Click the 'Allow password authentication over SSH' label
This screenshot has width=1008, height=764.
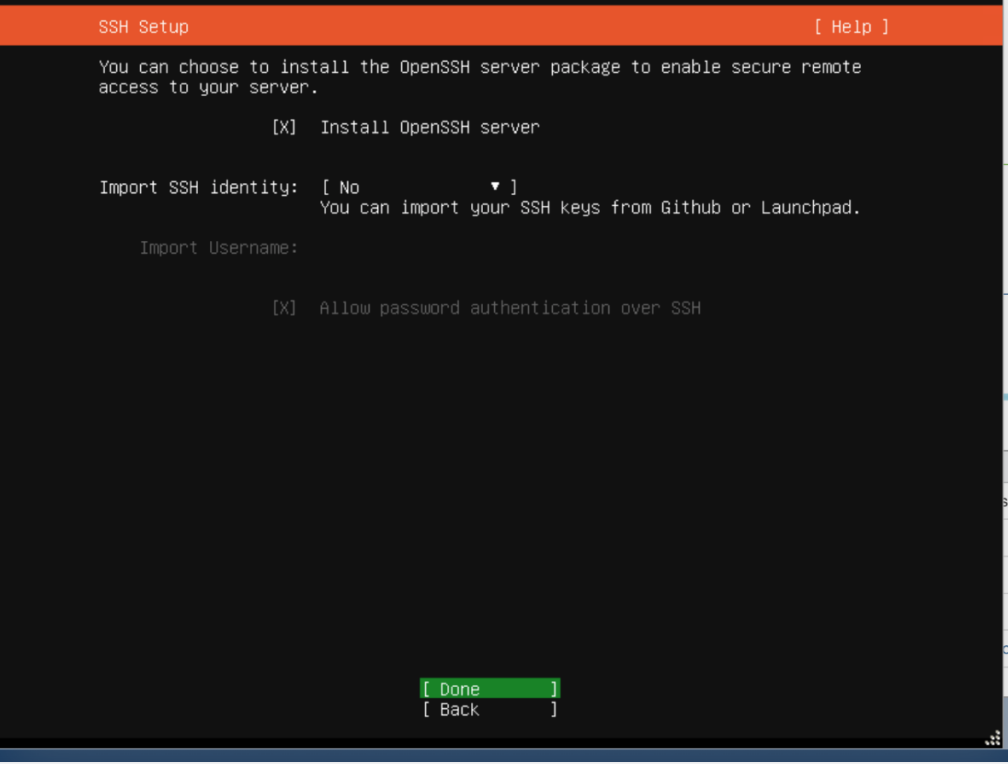[x=509, y=308]
